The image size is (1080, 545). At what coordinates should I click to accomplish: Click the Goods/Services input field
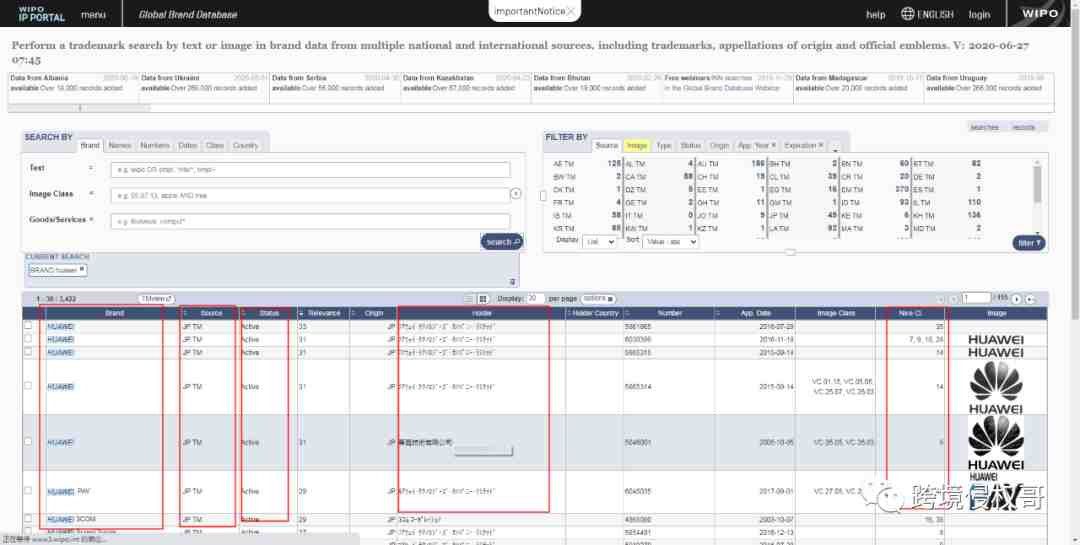310,221
